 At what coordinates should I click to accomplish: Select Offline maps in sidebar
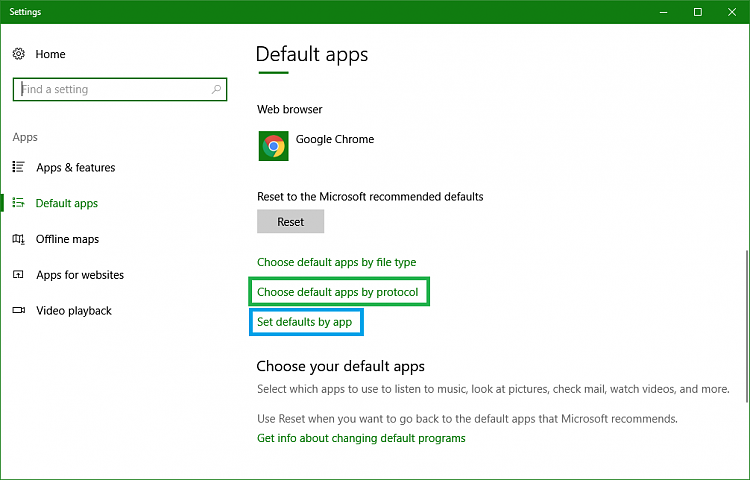click(x=67, y=239)
